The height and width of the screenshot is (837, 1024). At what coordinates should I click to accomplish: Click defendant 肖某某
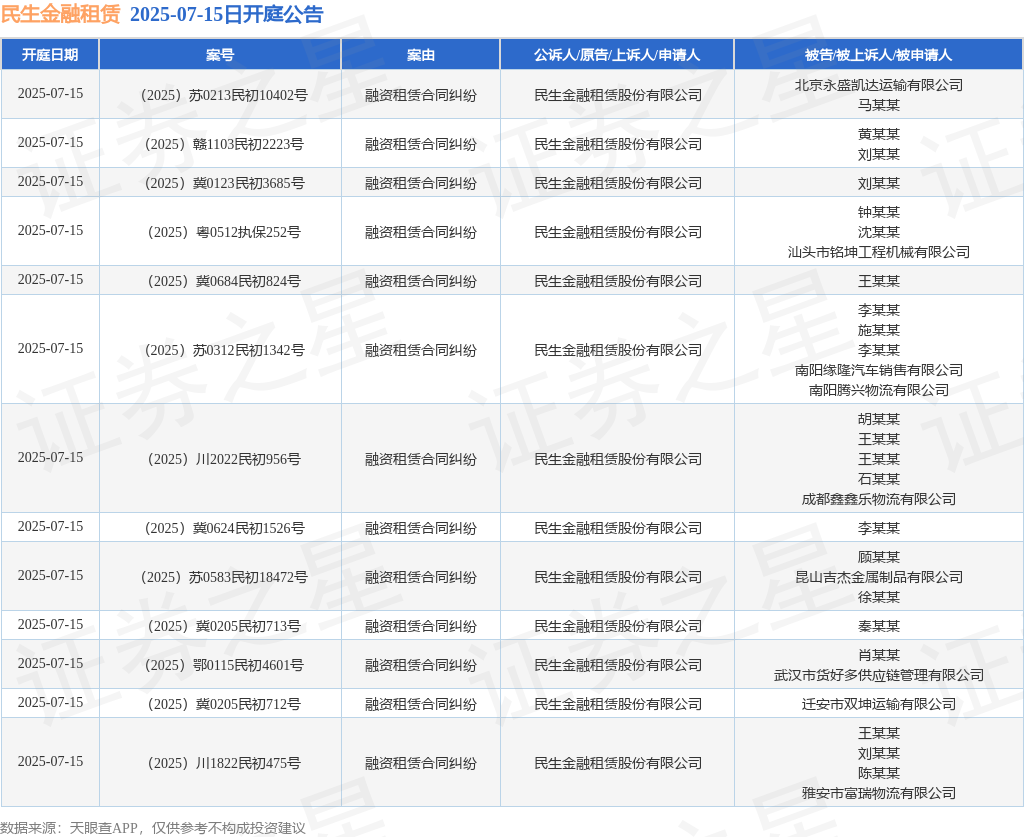[x=879, y=655]
